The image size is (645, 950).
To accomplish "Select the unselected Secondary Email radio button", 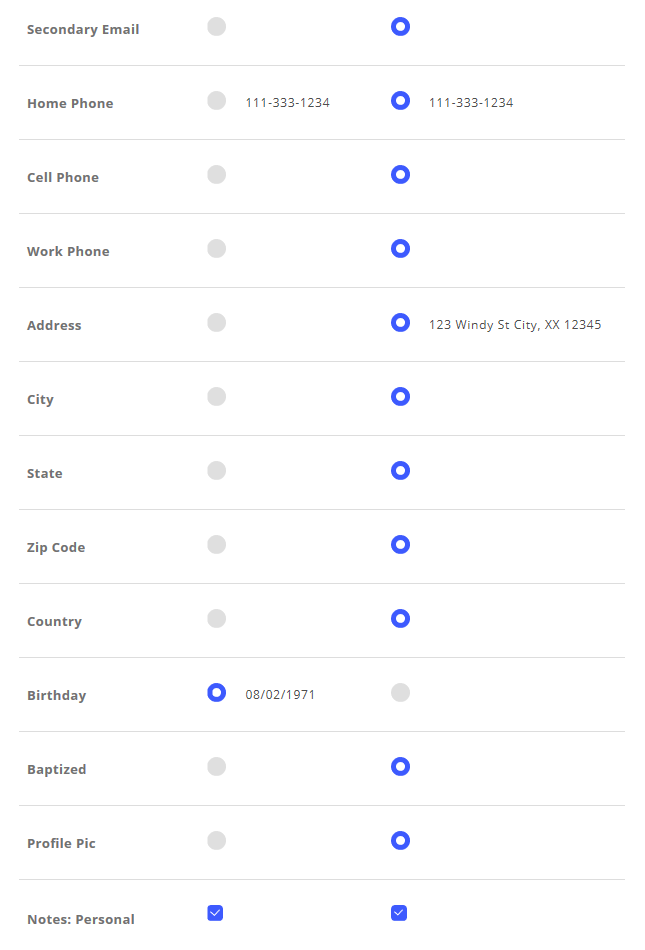I will coord(217,27).
